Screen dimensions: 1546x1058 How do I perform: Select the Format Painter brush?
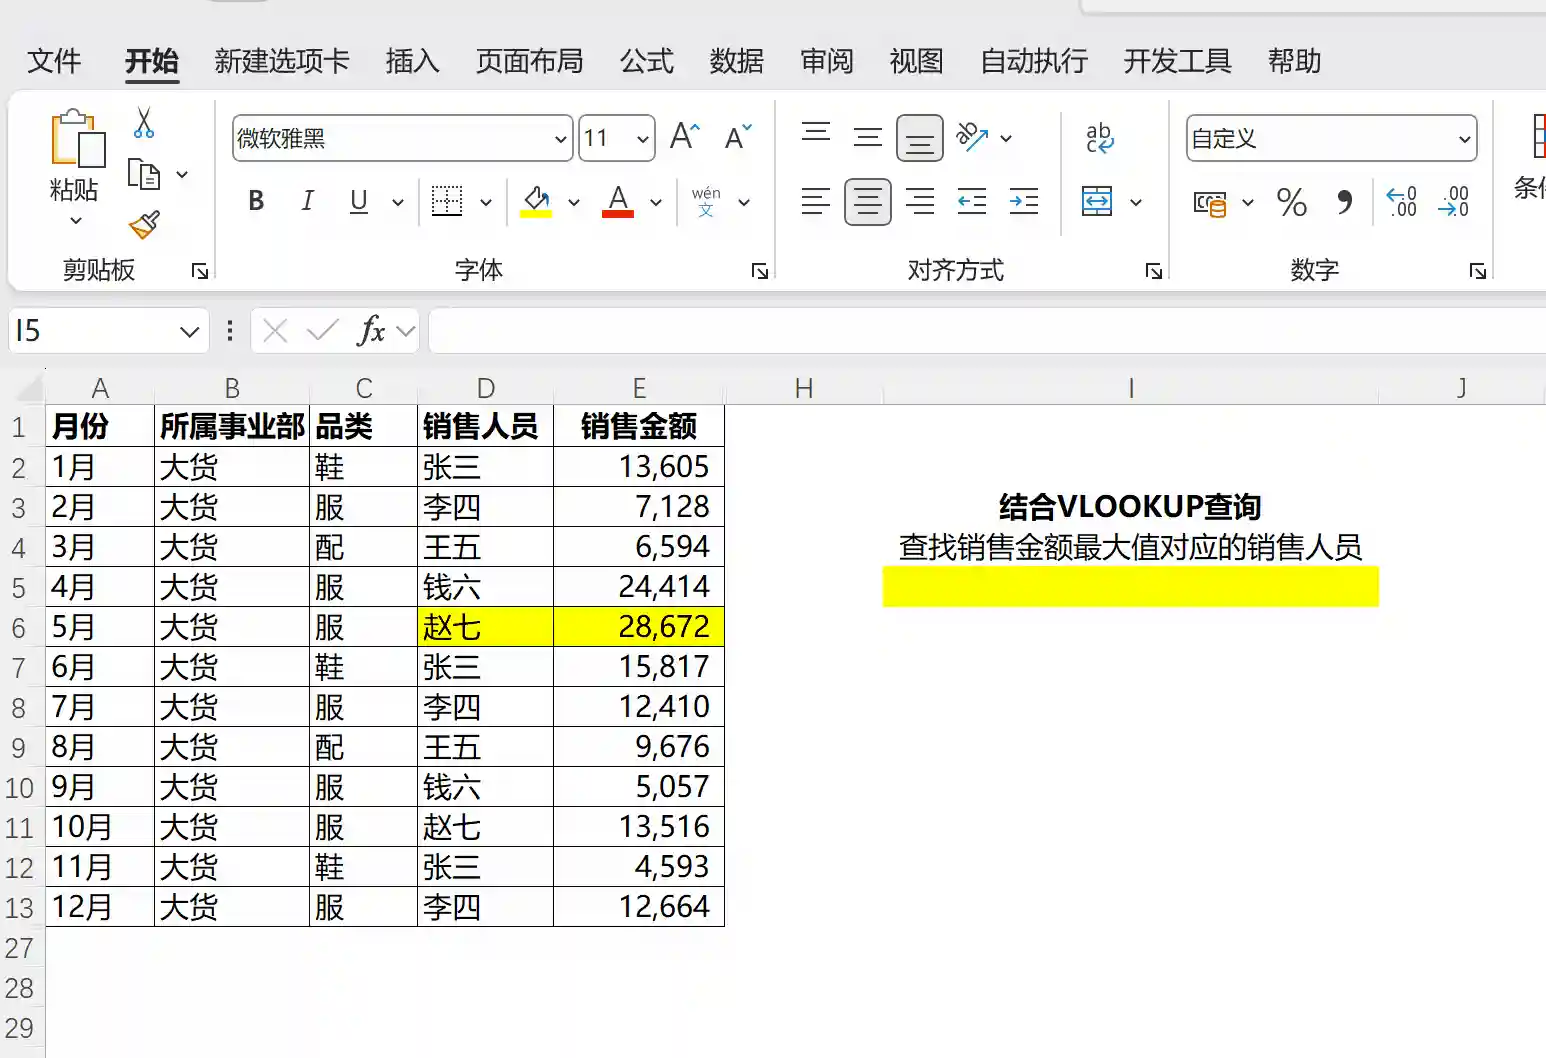point(144,225)
